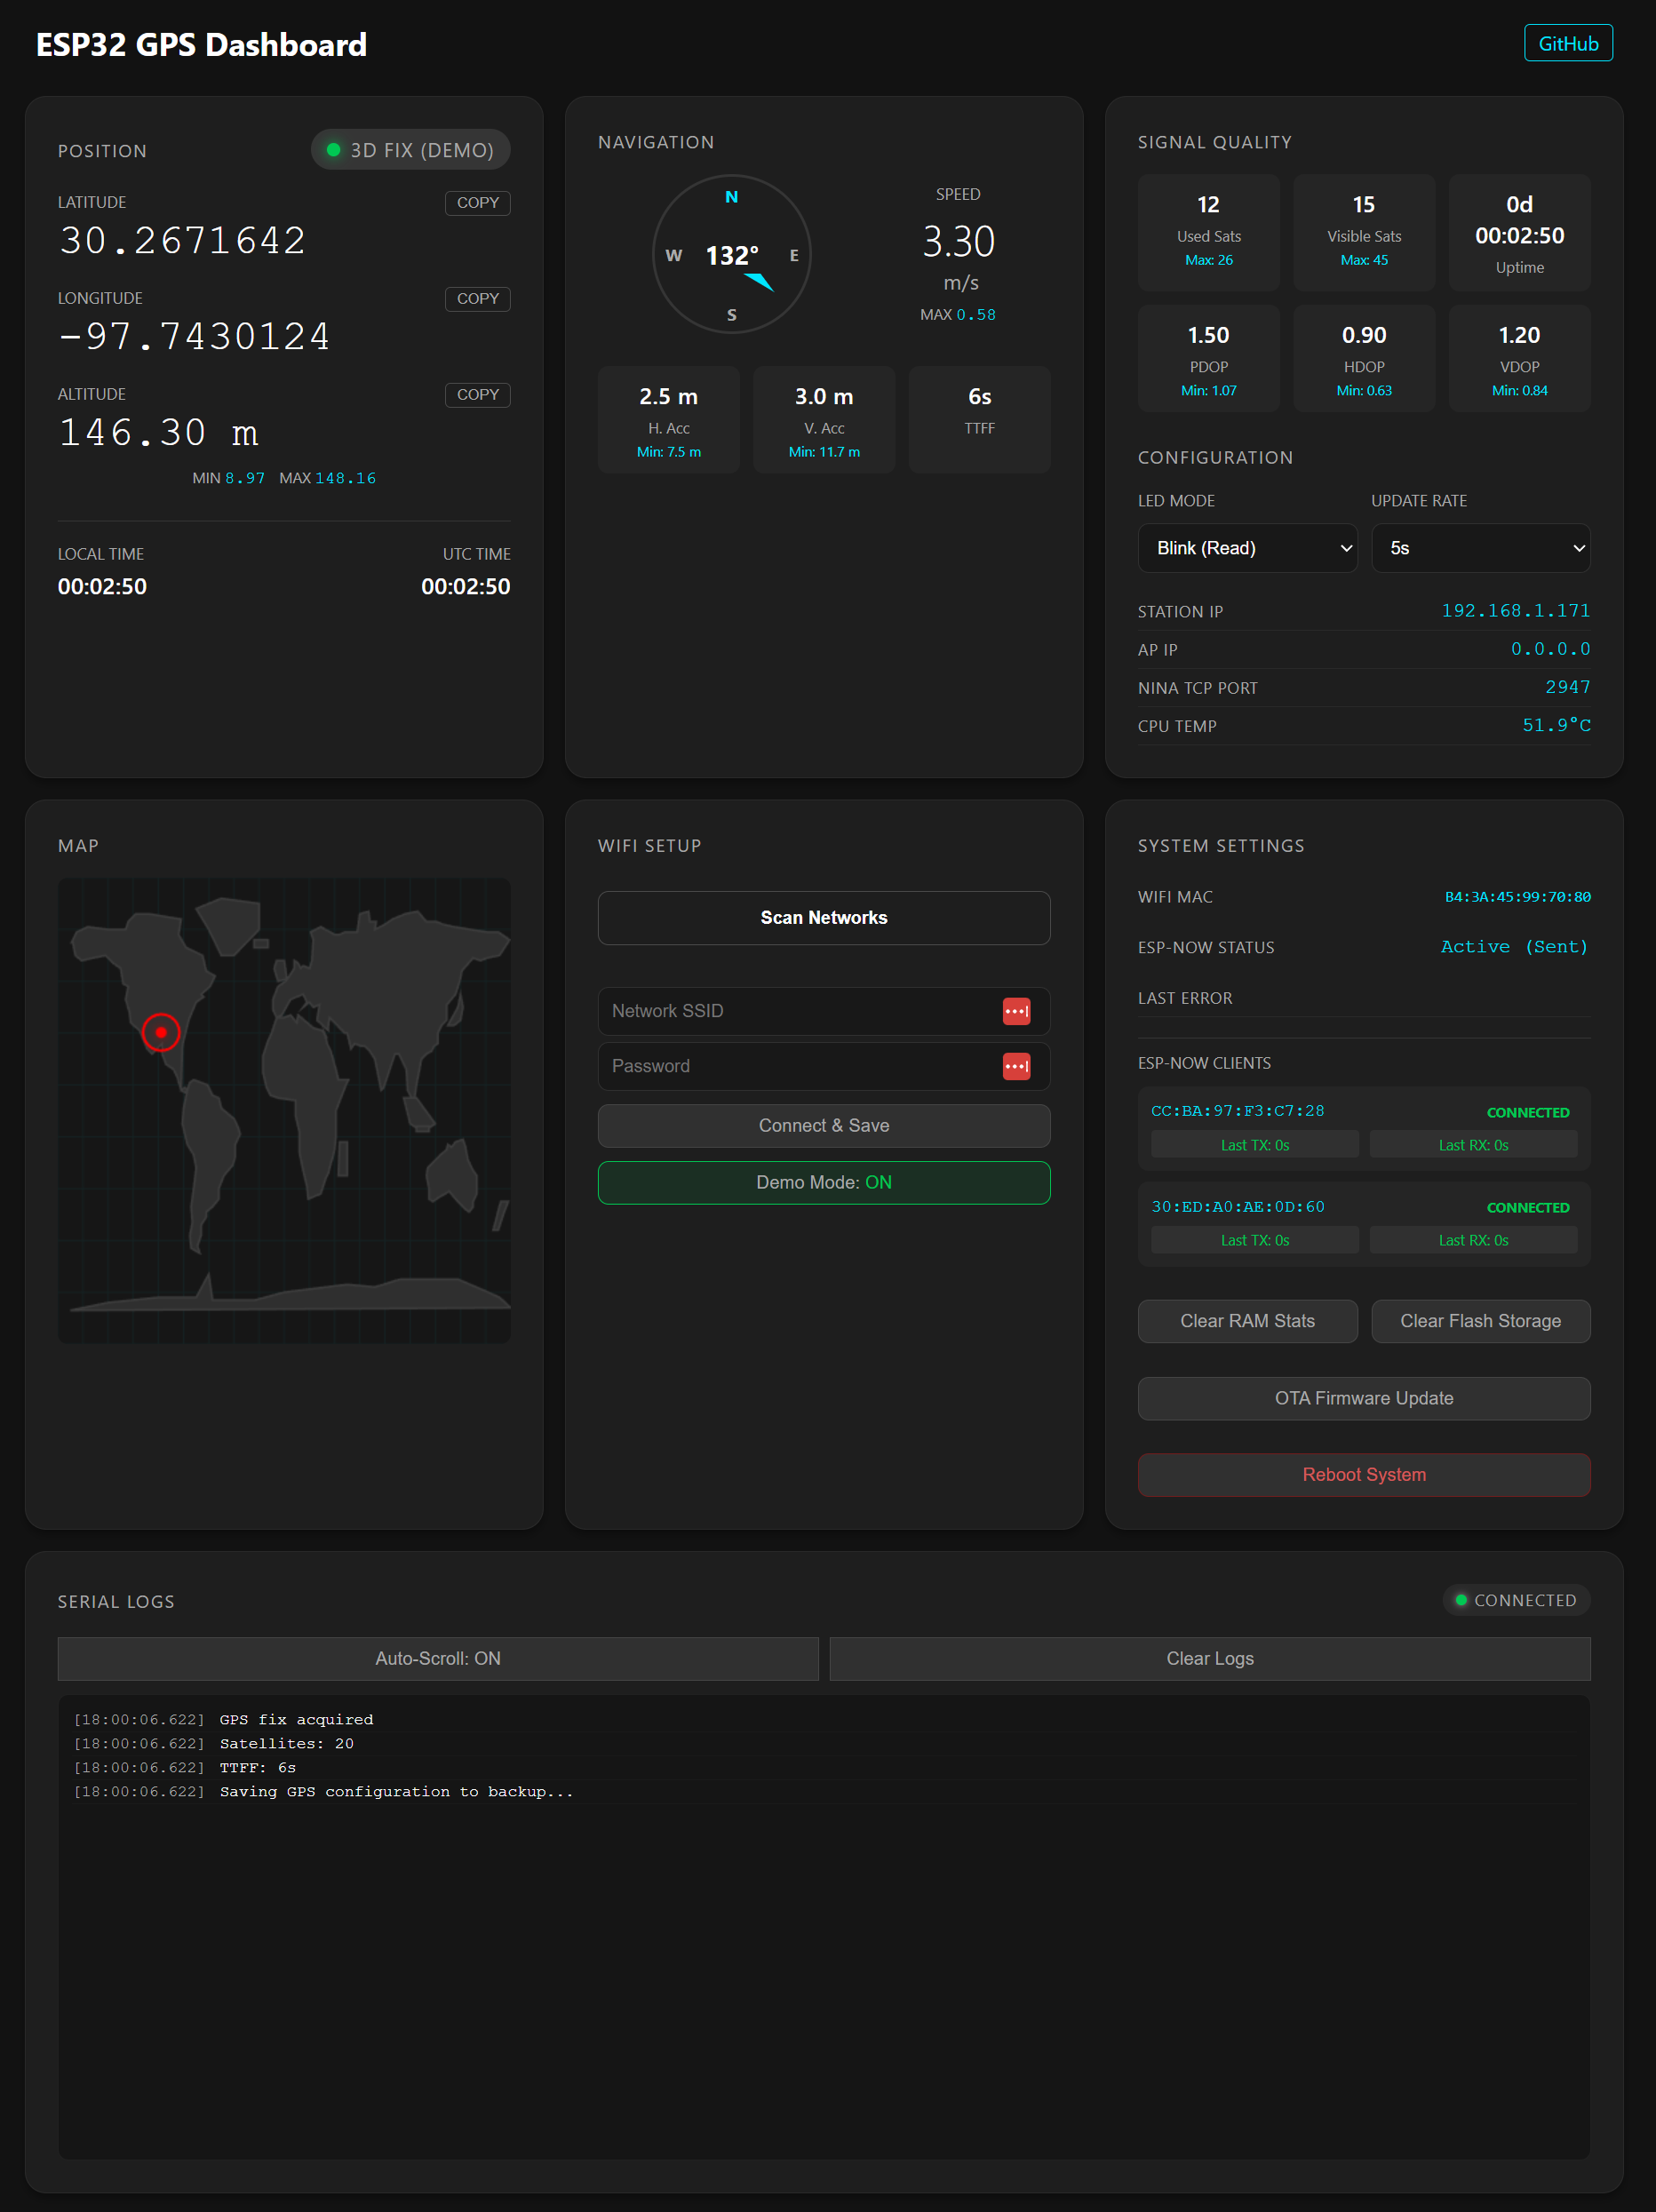The width and height of the screenshot is (1656, 2212).
Task: Toggle Demo Mode off
Action: click(x=823, y=1182)
